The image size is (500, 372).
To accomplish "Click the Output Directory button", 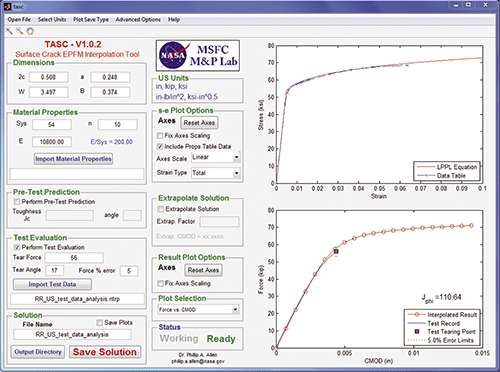I will (38, 352).
